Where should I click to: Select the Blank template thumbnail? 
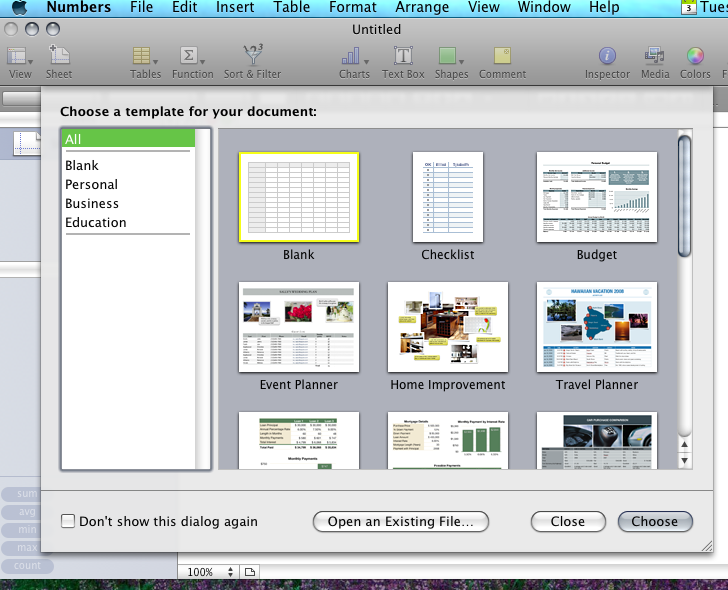point(299,197)
